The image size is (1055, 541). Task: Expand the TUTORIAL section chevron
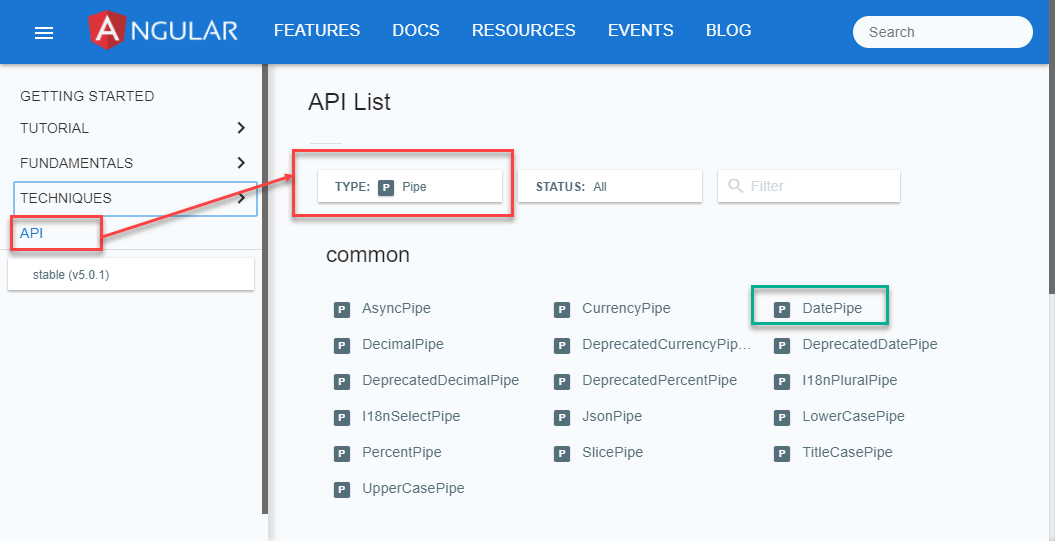click(240, 128)
